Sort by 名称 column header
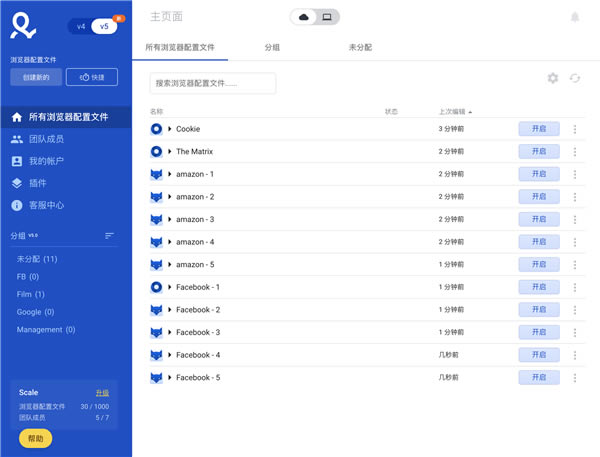 coord(157,112)
